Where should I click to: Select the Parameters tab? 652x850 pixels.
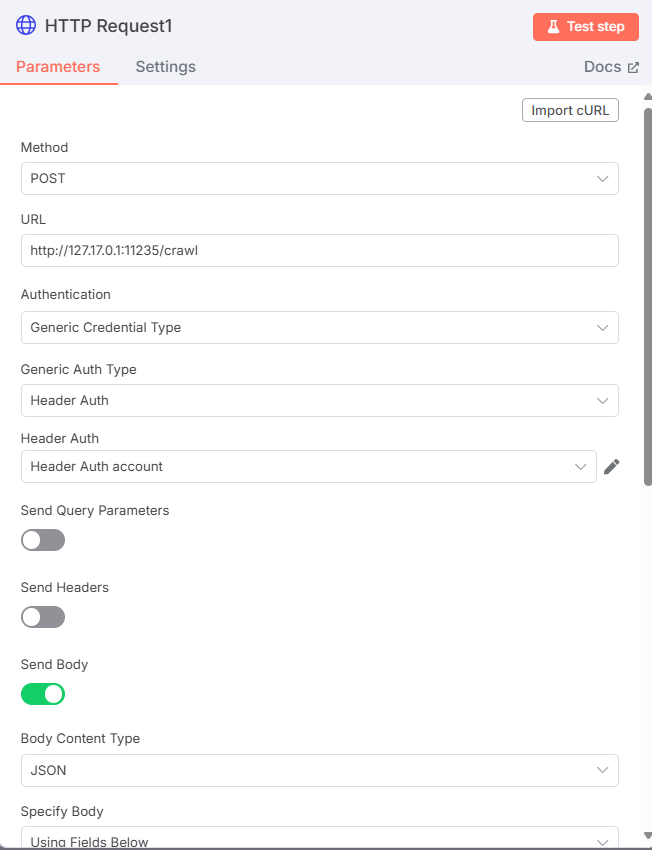(x=58, y=67)
